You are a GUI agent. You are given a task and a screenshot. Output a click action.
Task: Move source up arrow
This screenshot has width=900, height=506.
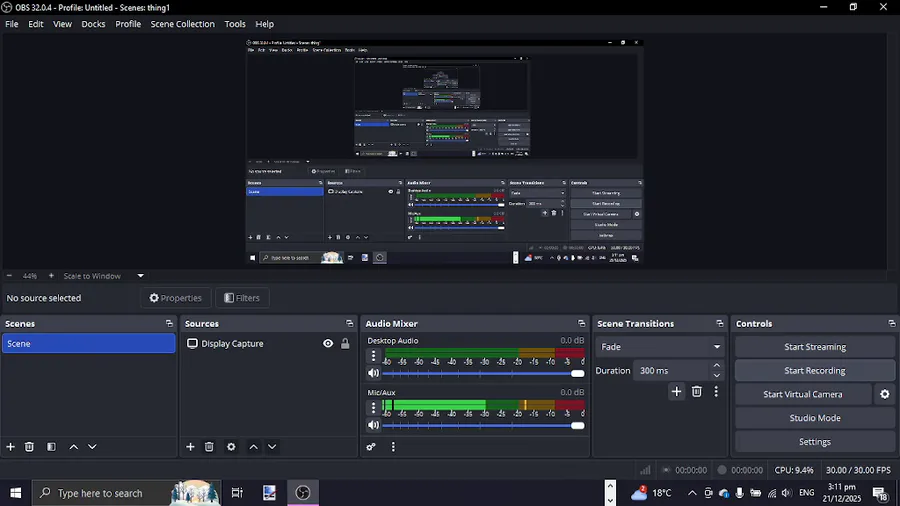point(253,446)
